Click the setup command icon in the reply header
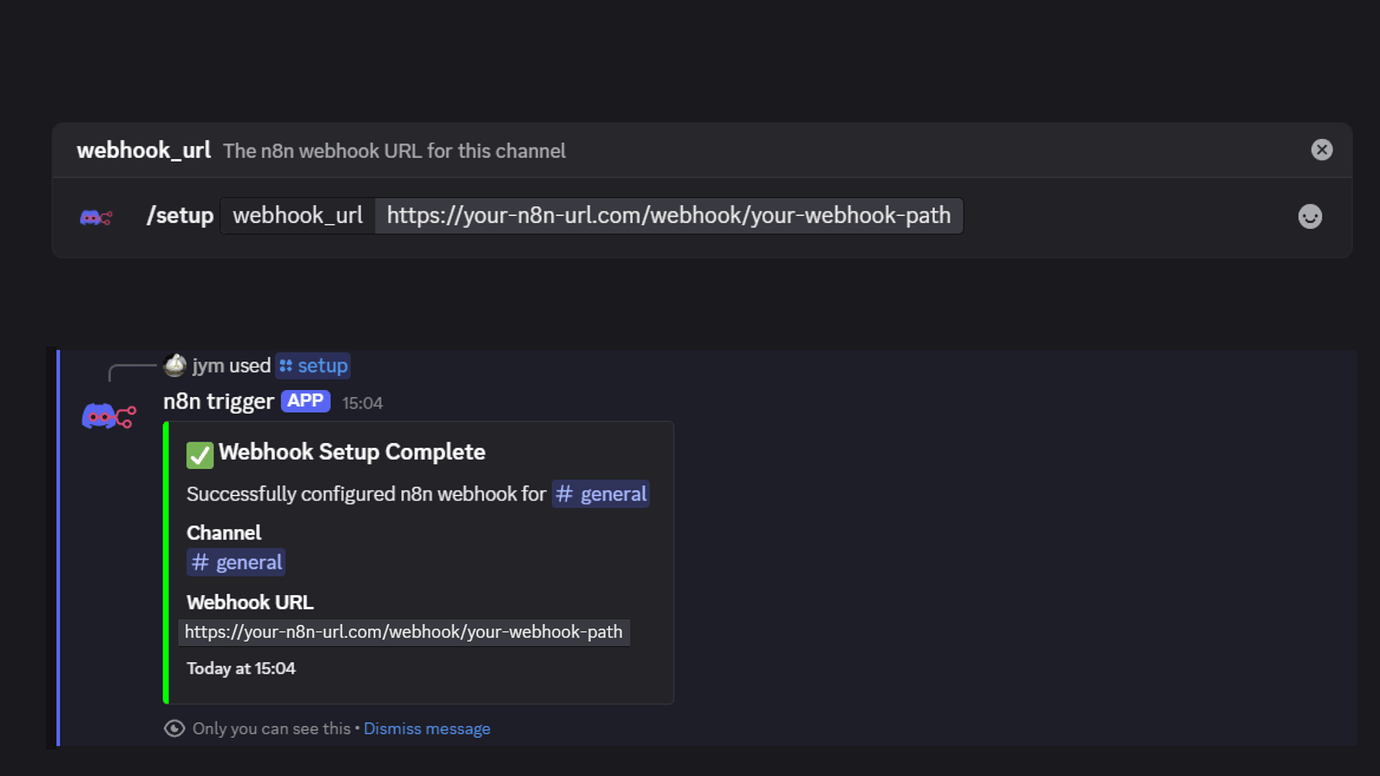 tap(286, 365)
